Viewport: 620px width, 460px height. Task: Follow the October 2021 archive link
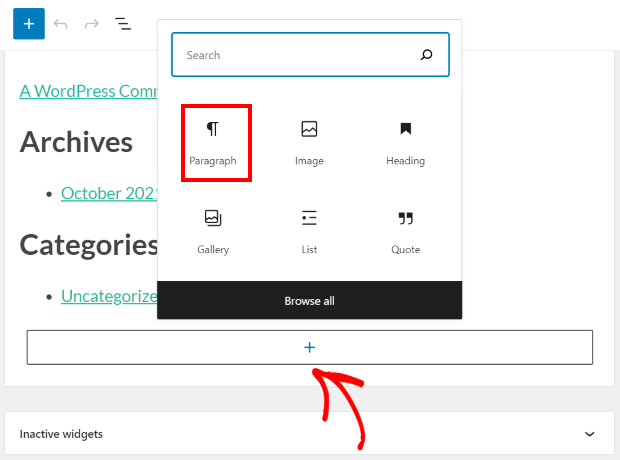point(108,193)
